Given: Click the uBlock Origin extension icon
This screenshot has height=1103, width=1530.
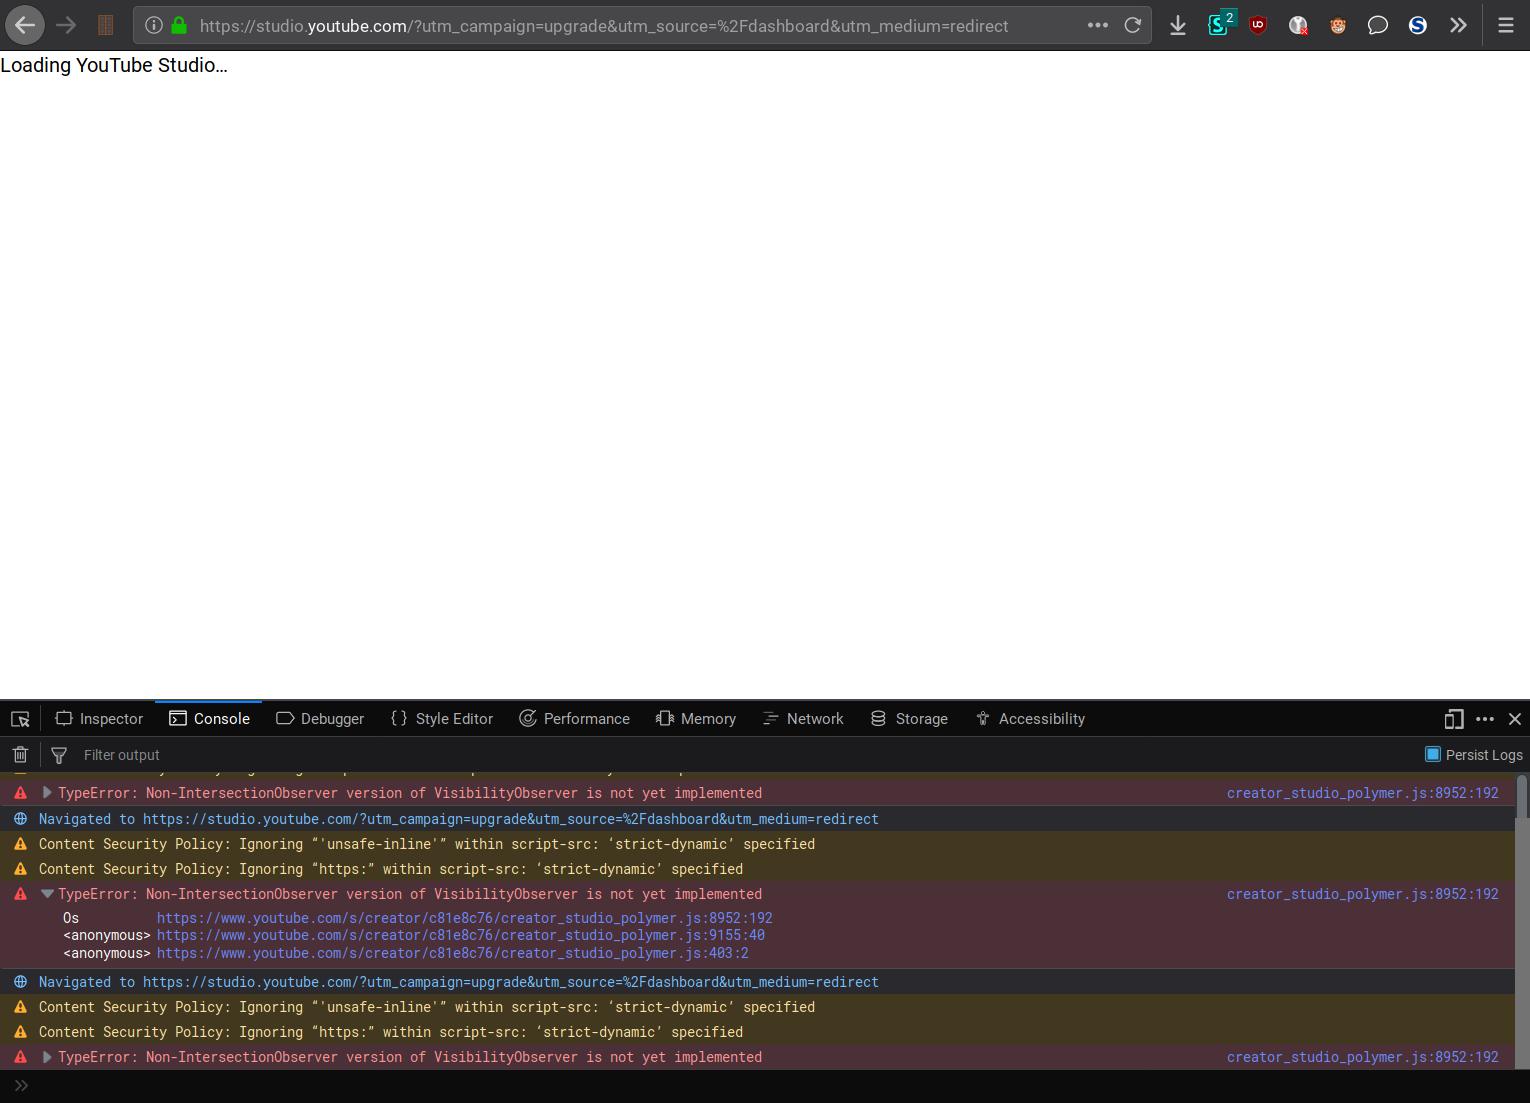Looking at the screenshot, I should 1258,26.
